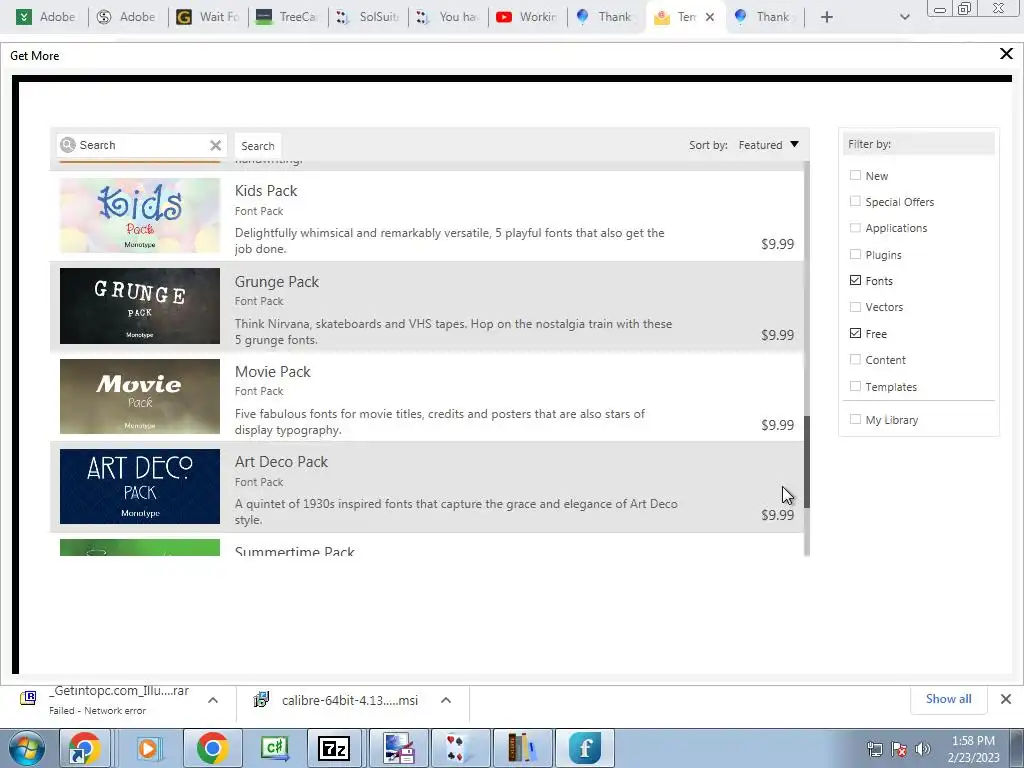Click the Search button

(x=258, y=146)
